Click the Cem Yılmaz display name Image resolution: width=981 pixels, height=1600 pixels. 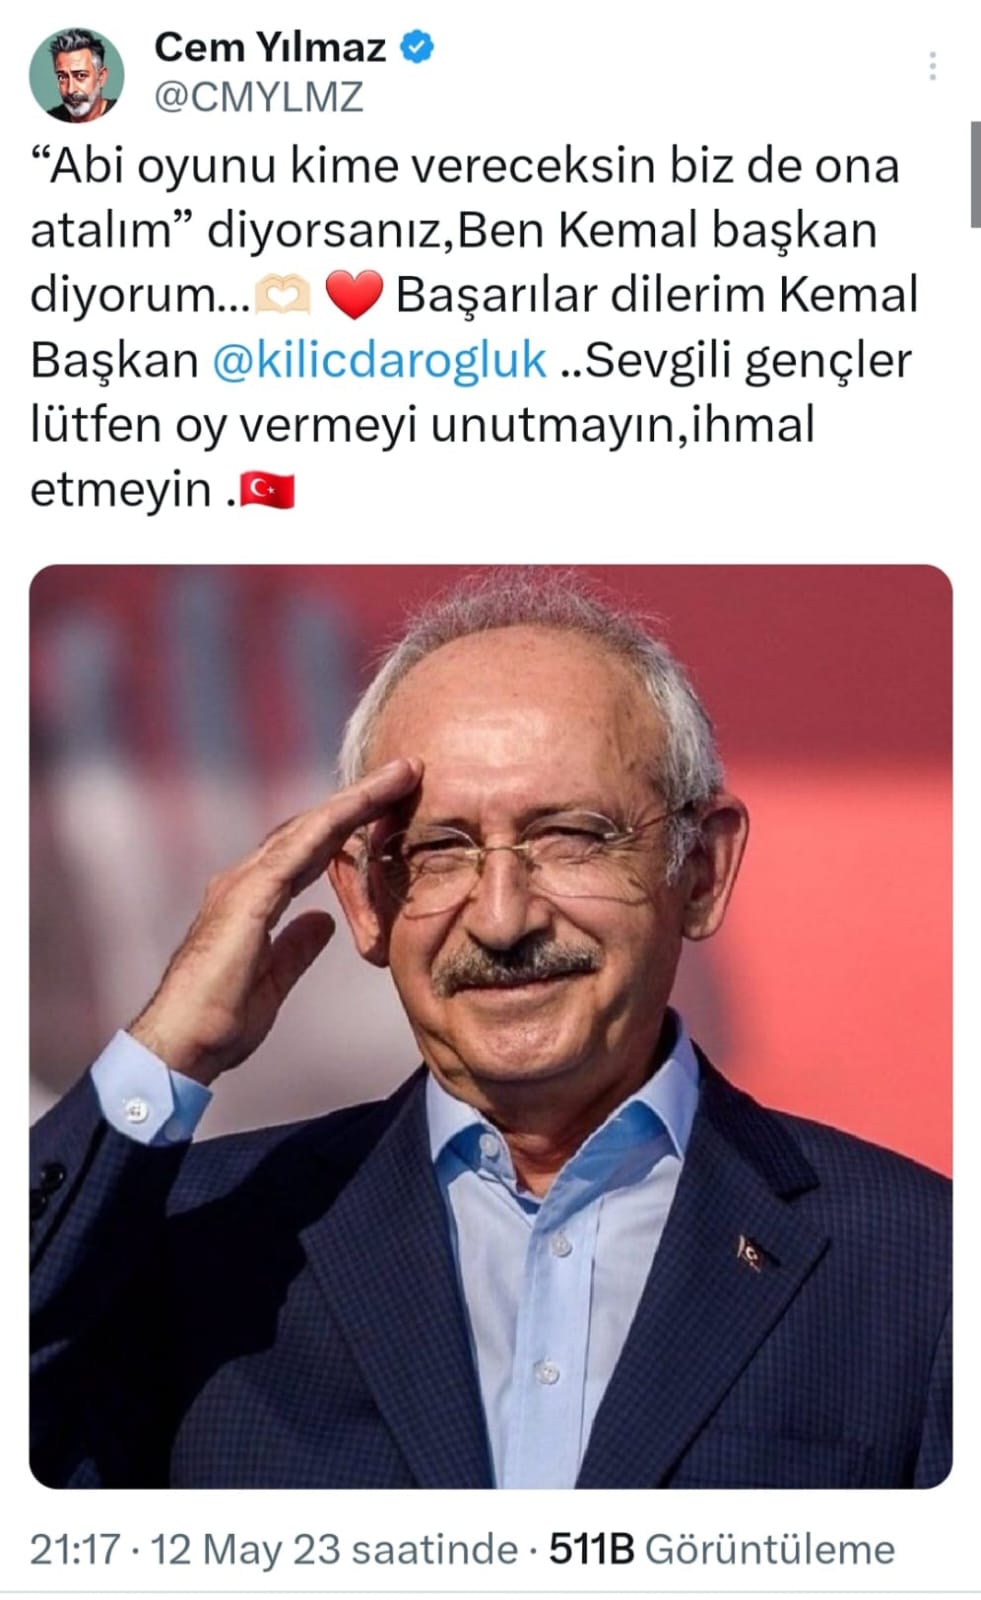270,47
